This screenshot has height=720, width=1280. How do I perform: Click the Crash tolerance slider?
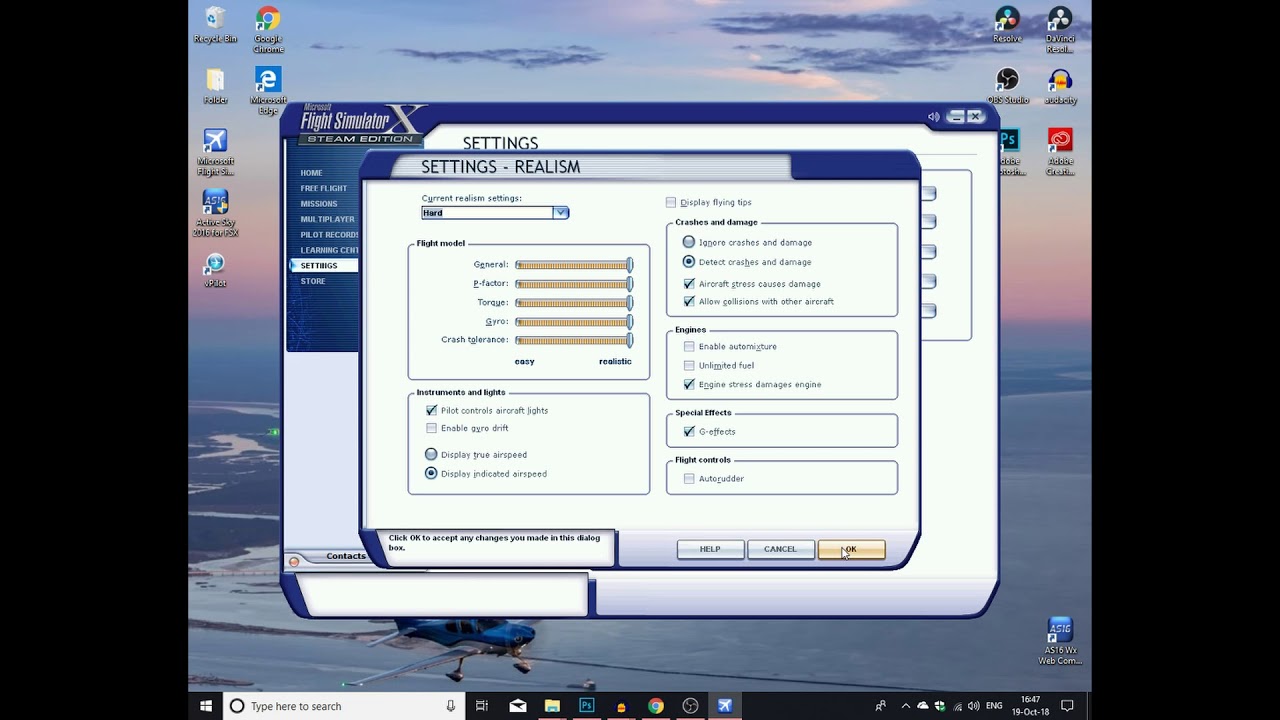(574, 340)
